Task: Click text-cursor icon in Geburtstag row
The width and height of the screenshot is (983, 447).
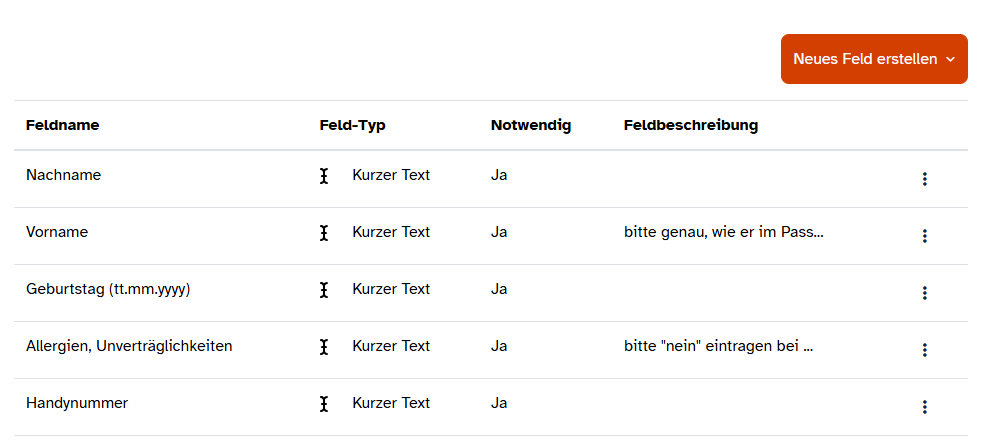Action: point(324,290)
